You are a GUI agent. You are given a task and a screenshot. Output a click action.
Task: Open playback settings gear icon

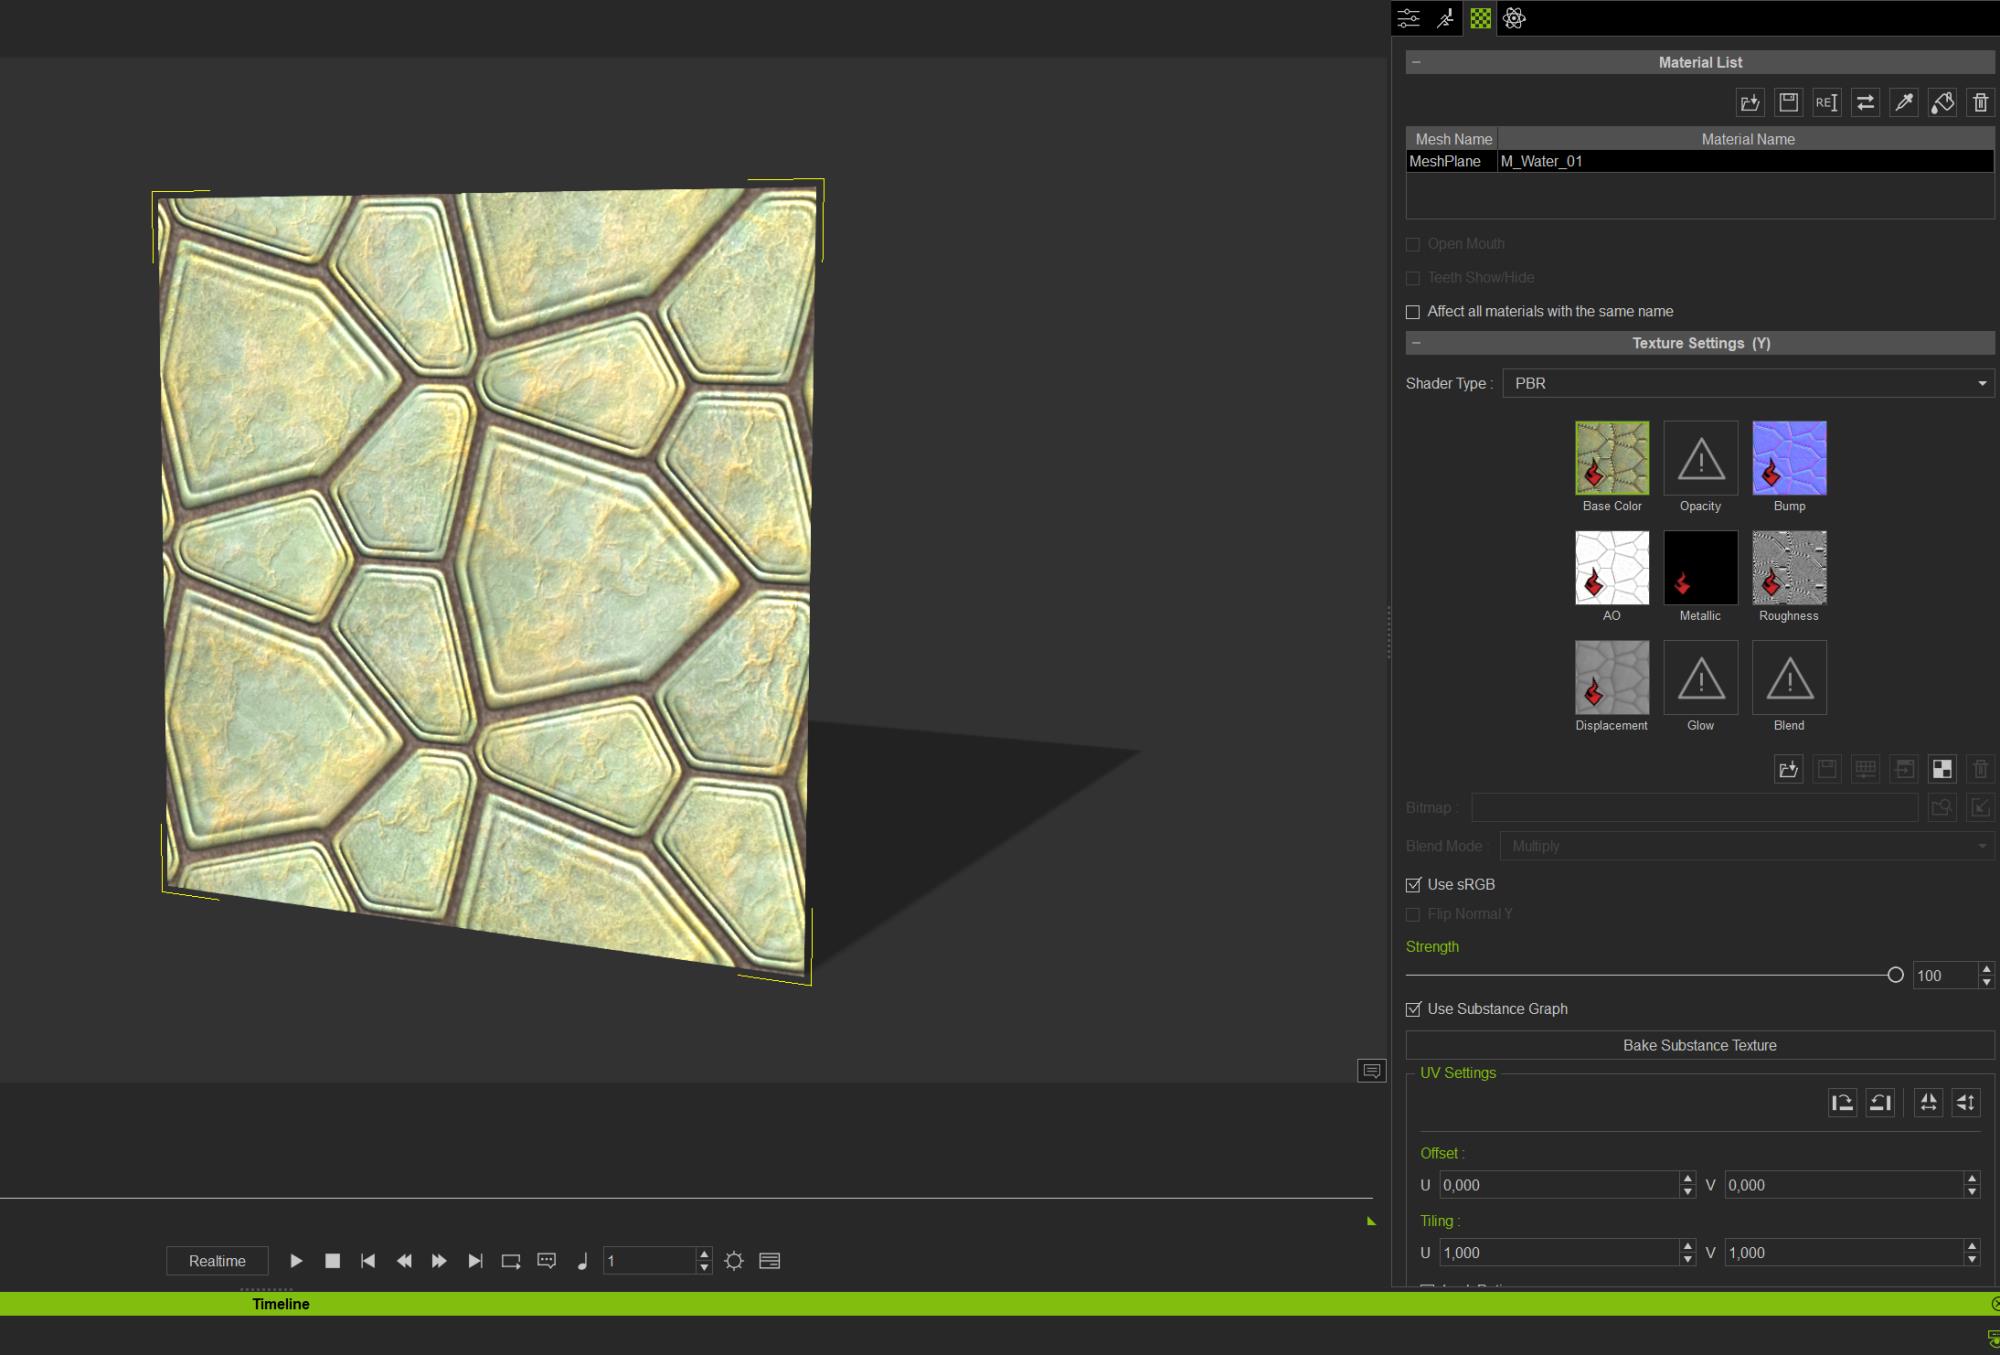734,1261
